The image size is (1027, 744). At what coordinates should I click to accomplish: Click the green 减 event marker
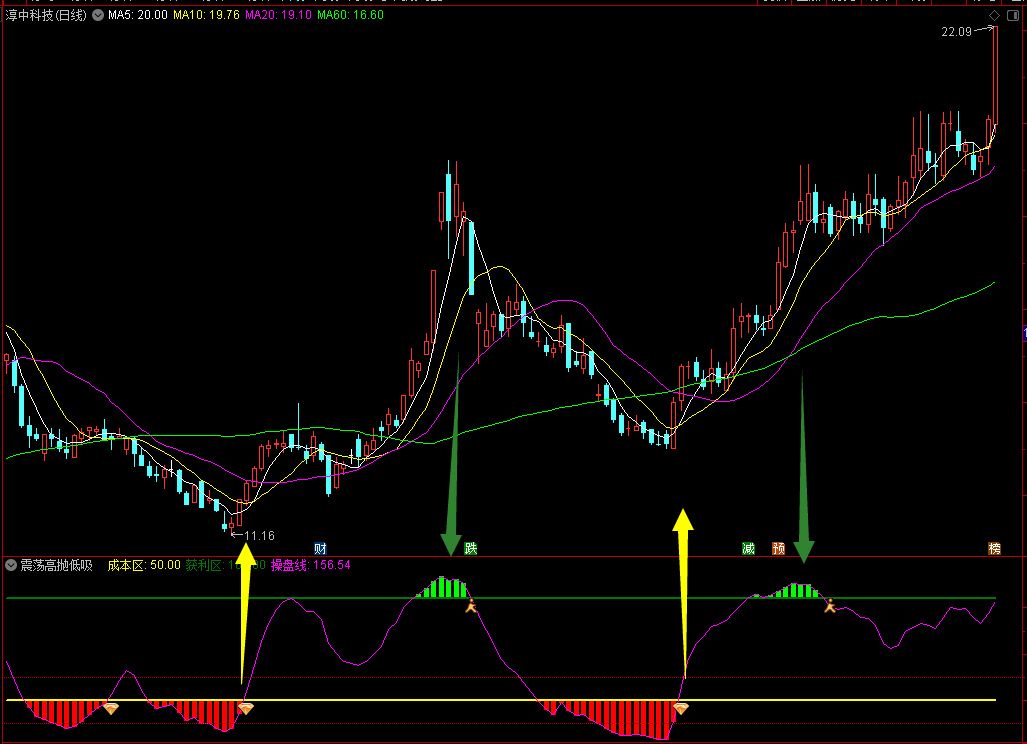(x=749, y=549)
